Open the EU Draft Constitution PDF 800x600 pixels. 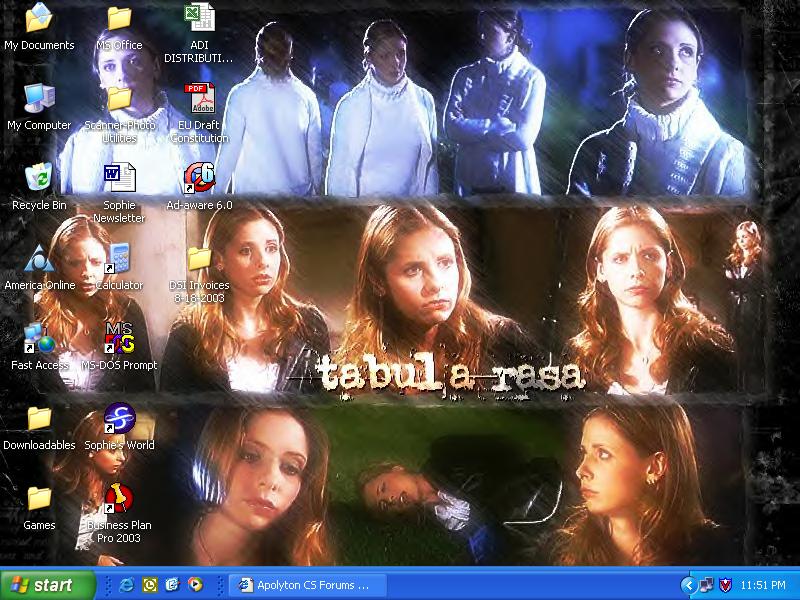pos(199,100)
